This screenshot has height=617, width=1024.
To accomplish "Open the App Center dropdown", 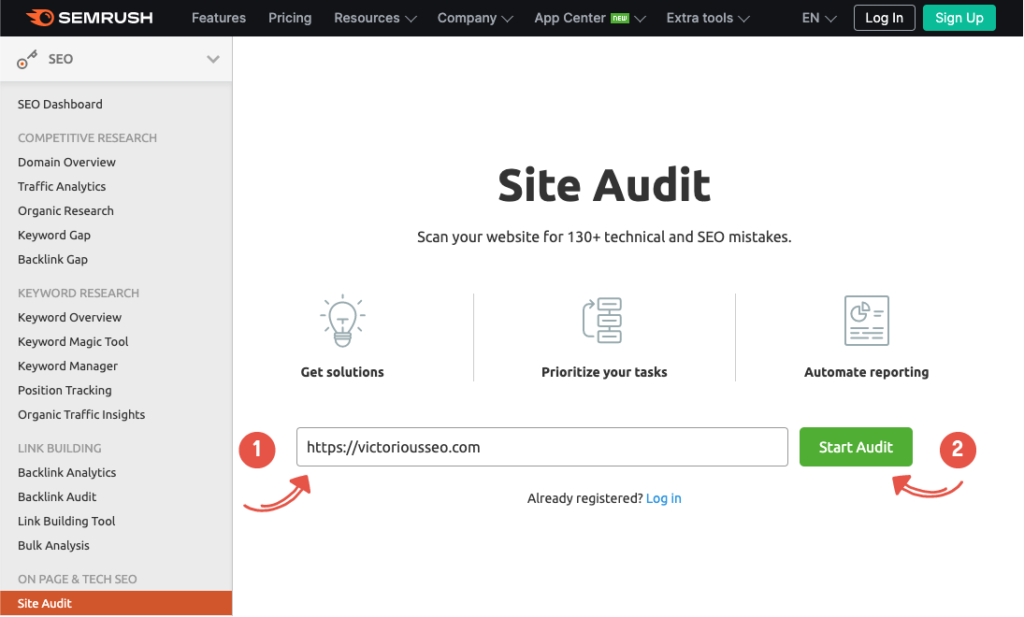I will coord(589,18).
